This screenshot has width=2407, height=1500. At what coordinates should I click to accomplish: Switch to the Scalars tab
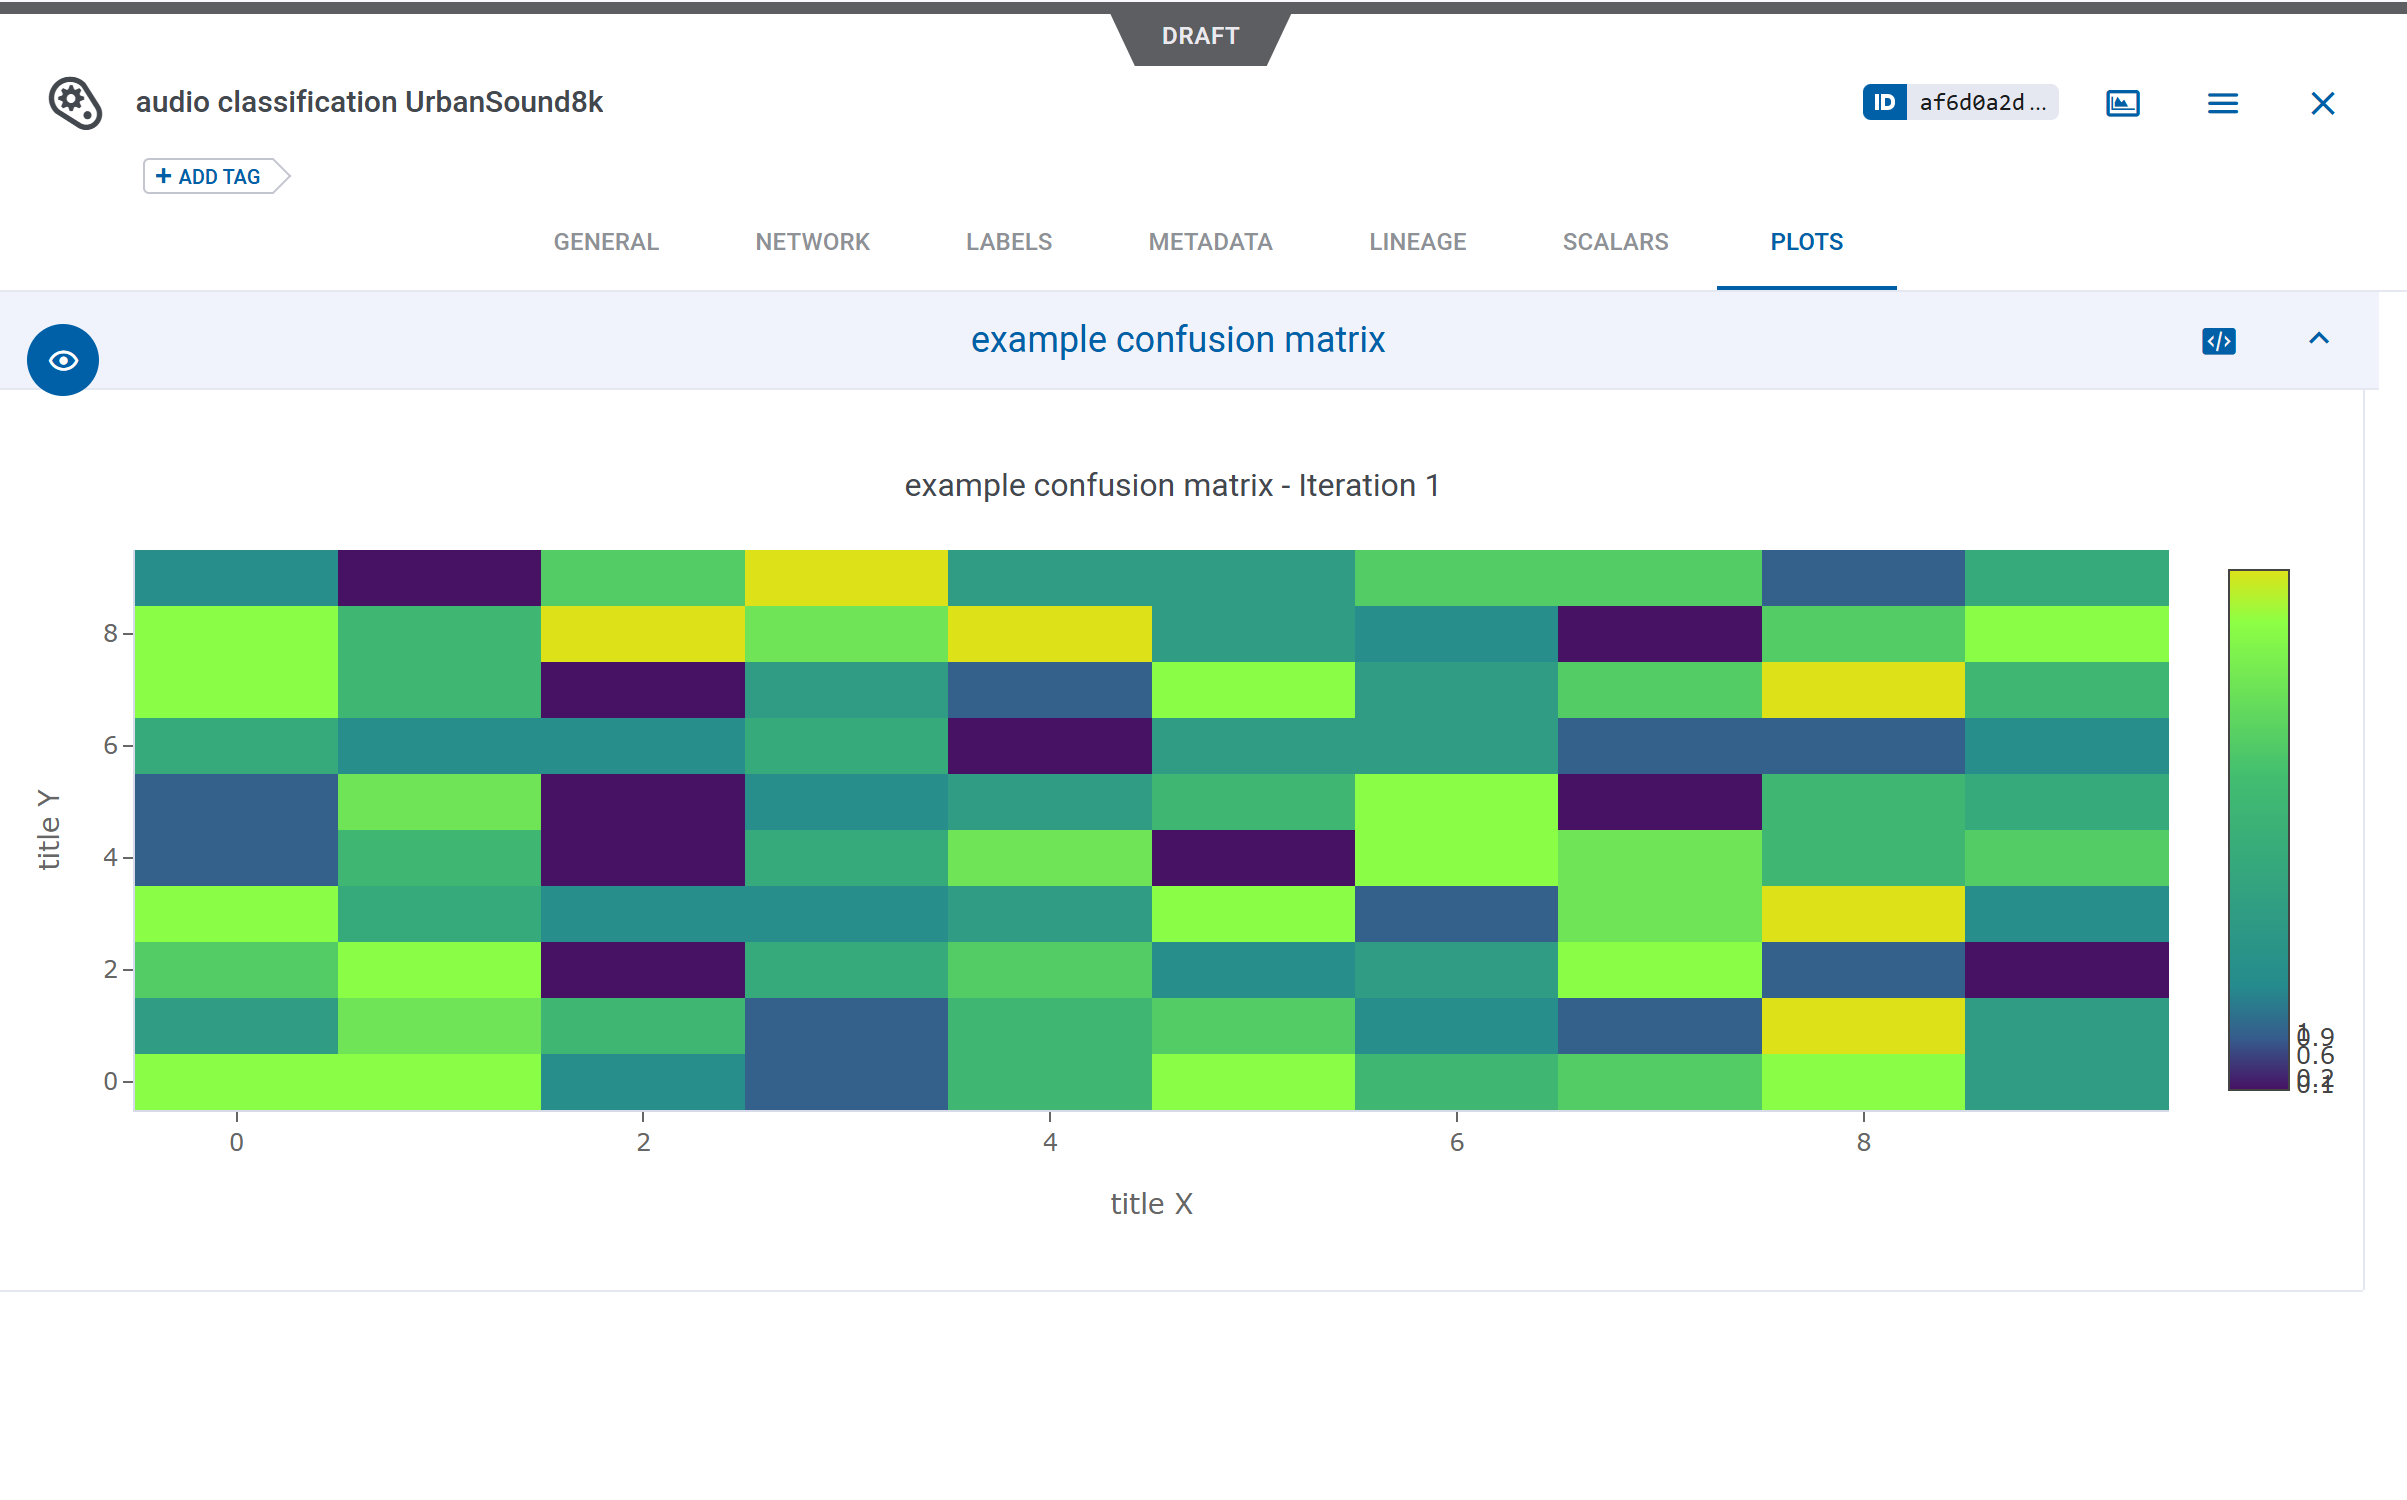pos(1615,242)
